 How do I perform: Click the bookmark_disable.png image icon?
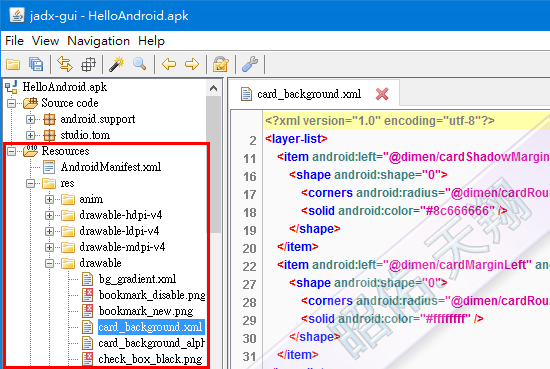click(87, 295)
